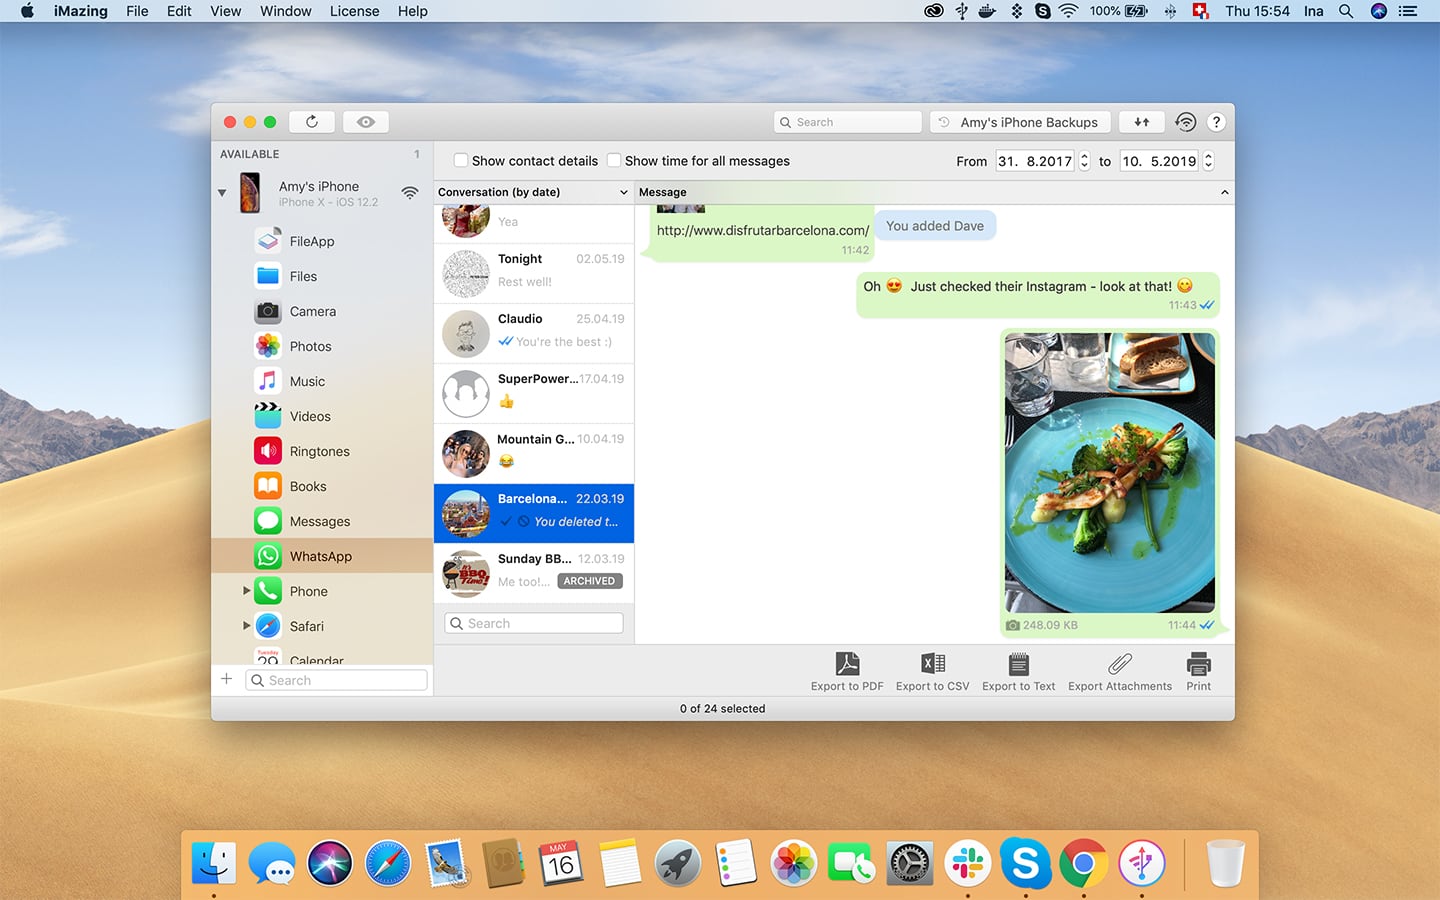
Task: Click the Print button
Action: [1198, 671]
